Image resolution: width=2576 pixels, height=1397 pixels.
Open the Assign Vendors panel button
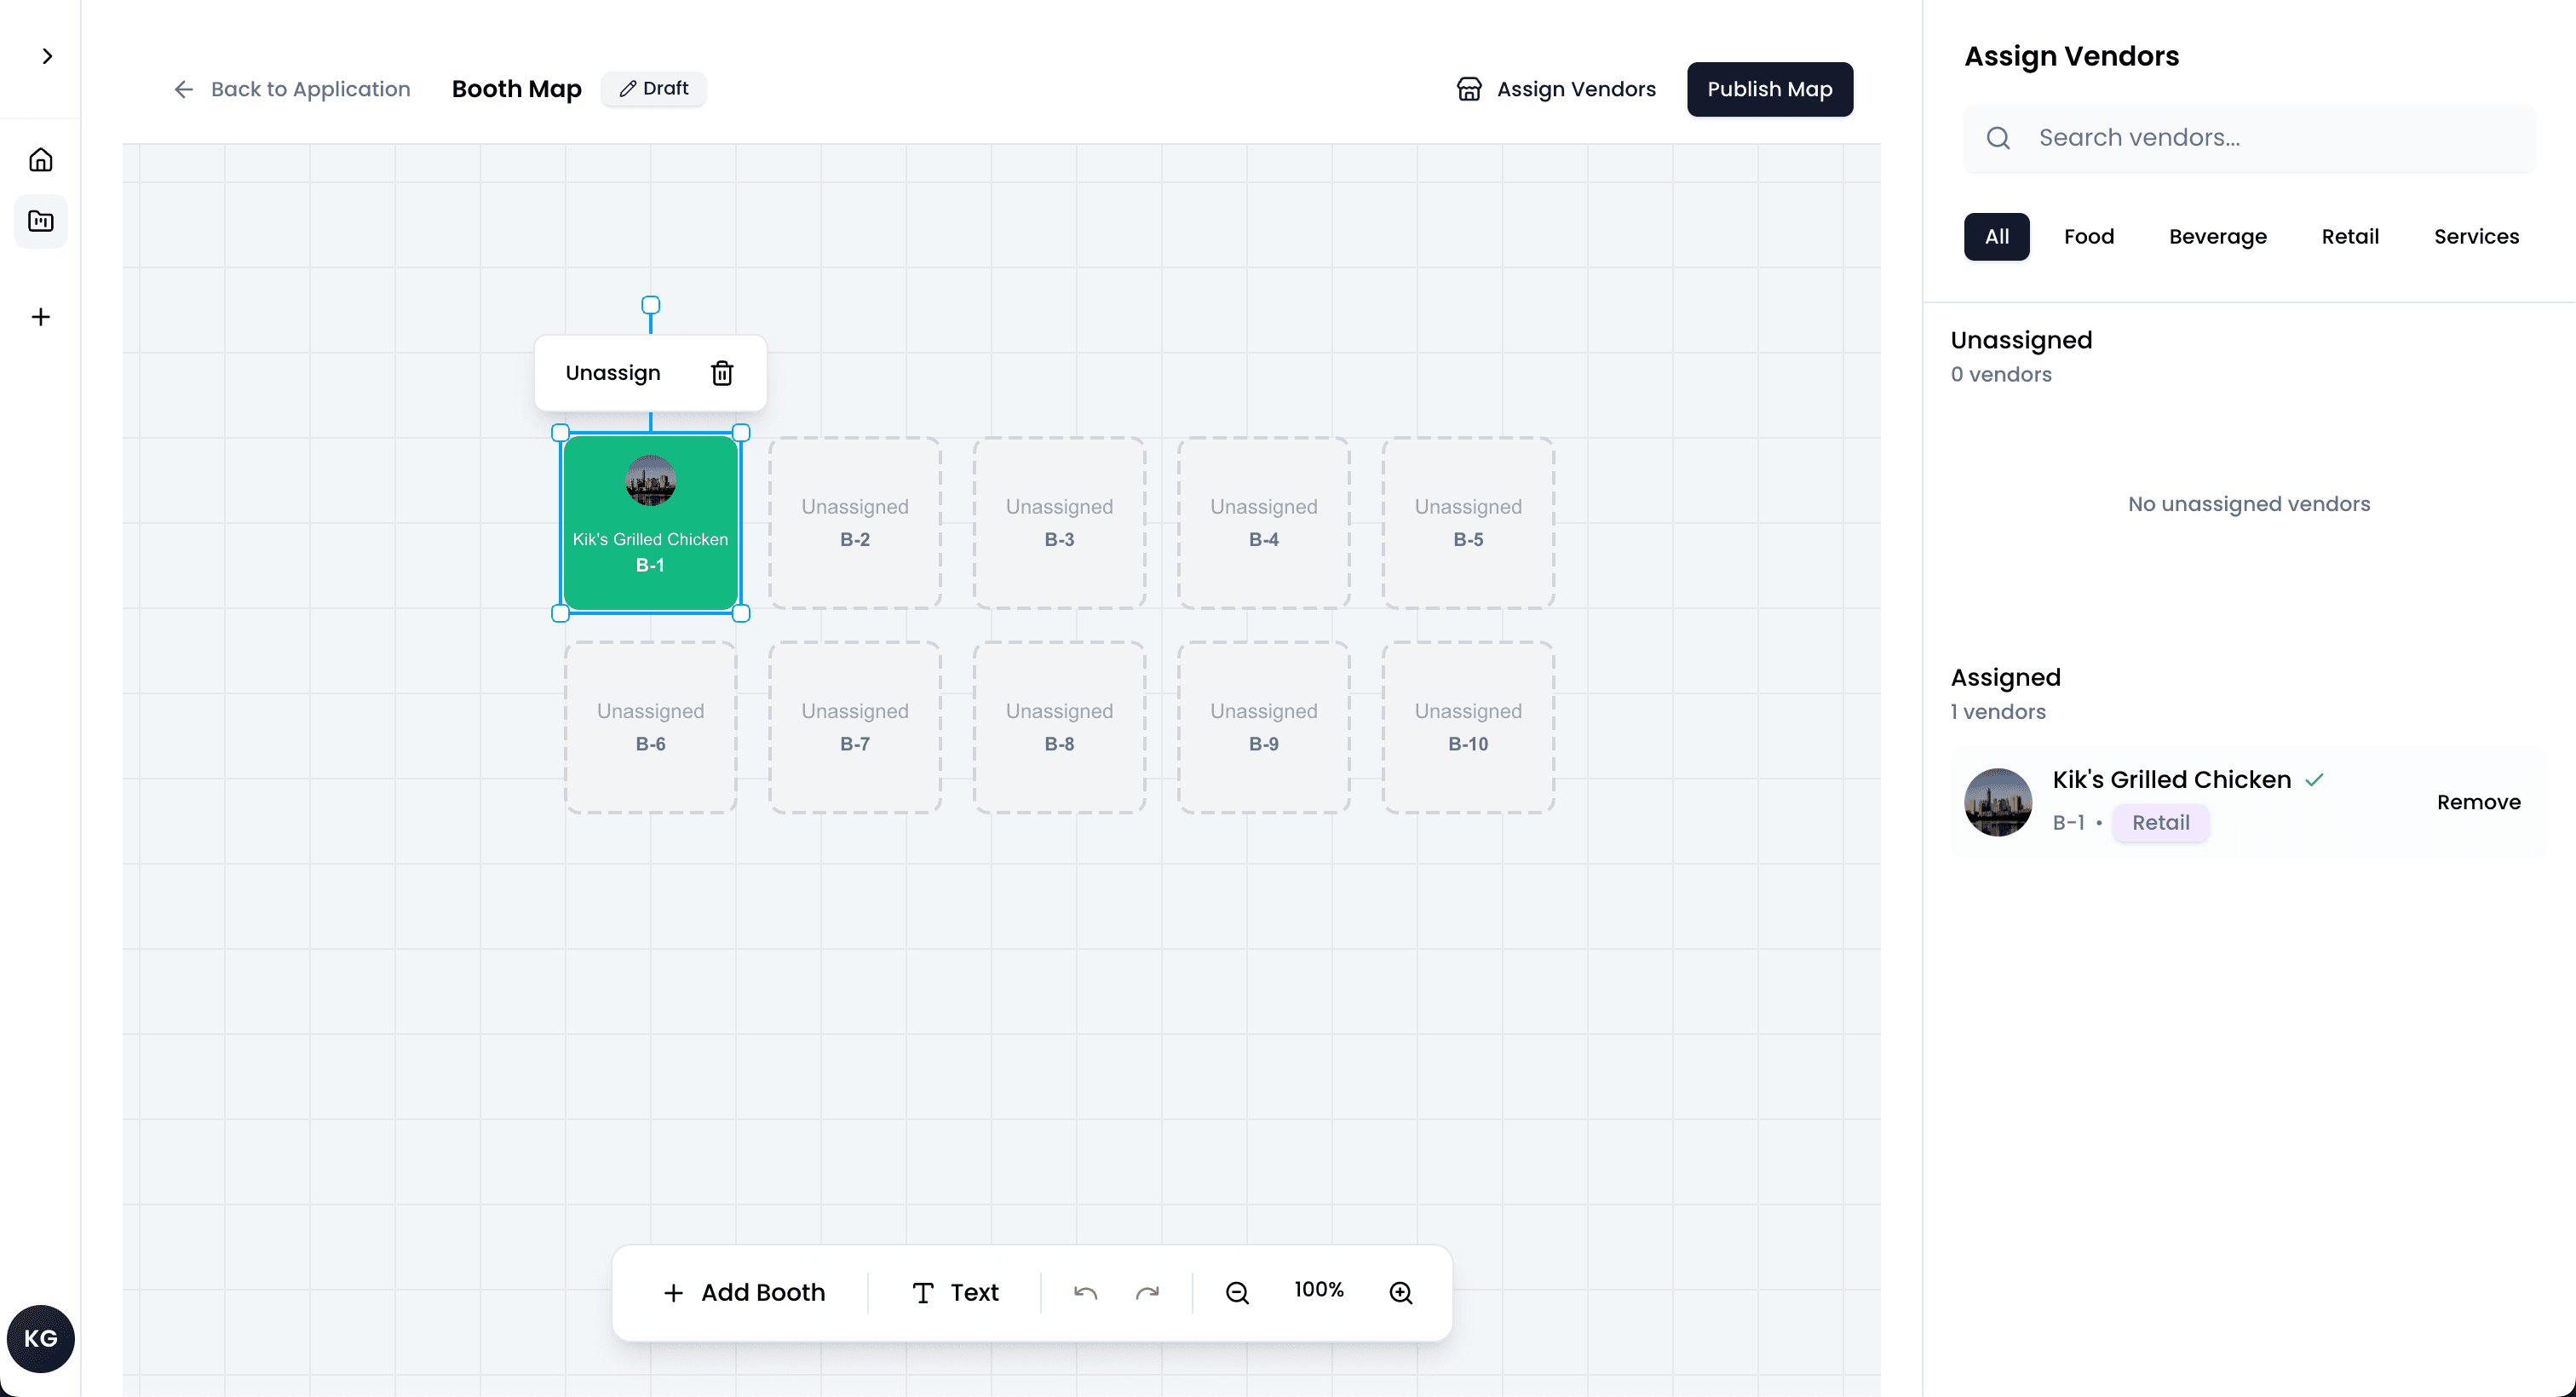pyautogui.click(x=1556, y=89)
